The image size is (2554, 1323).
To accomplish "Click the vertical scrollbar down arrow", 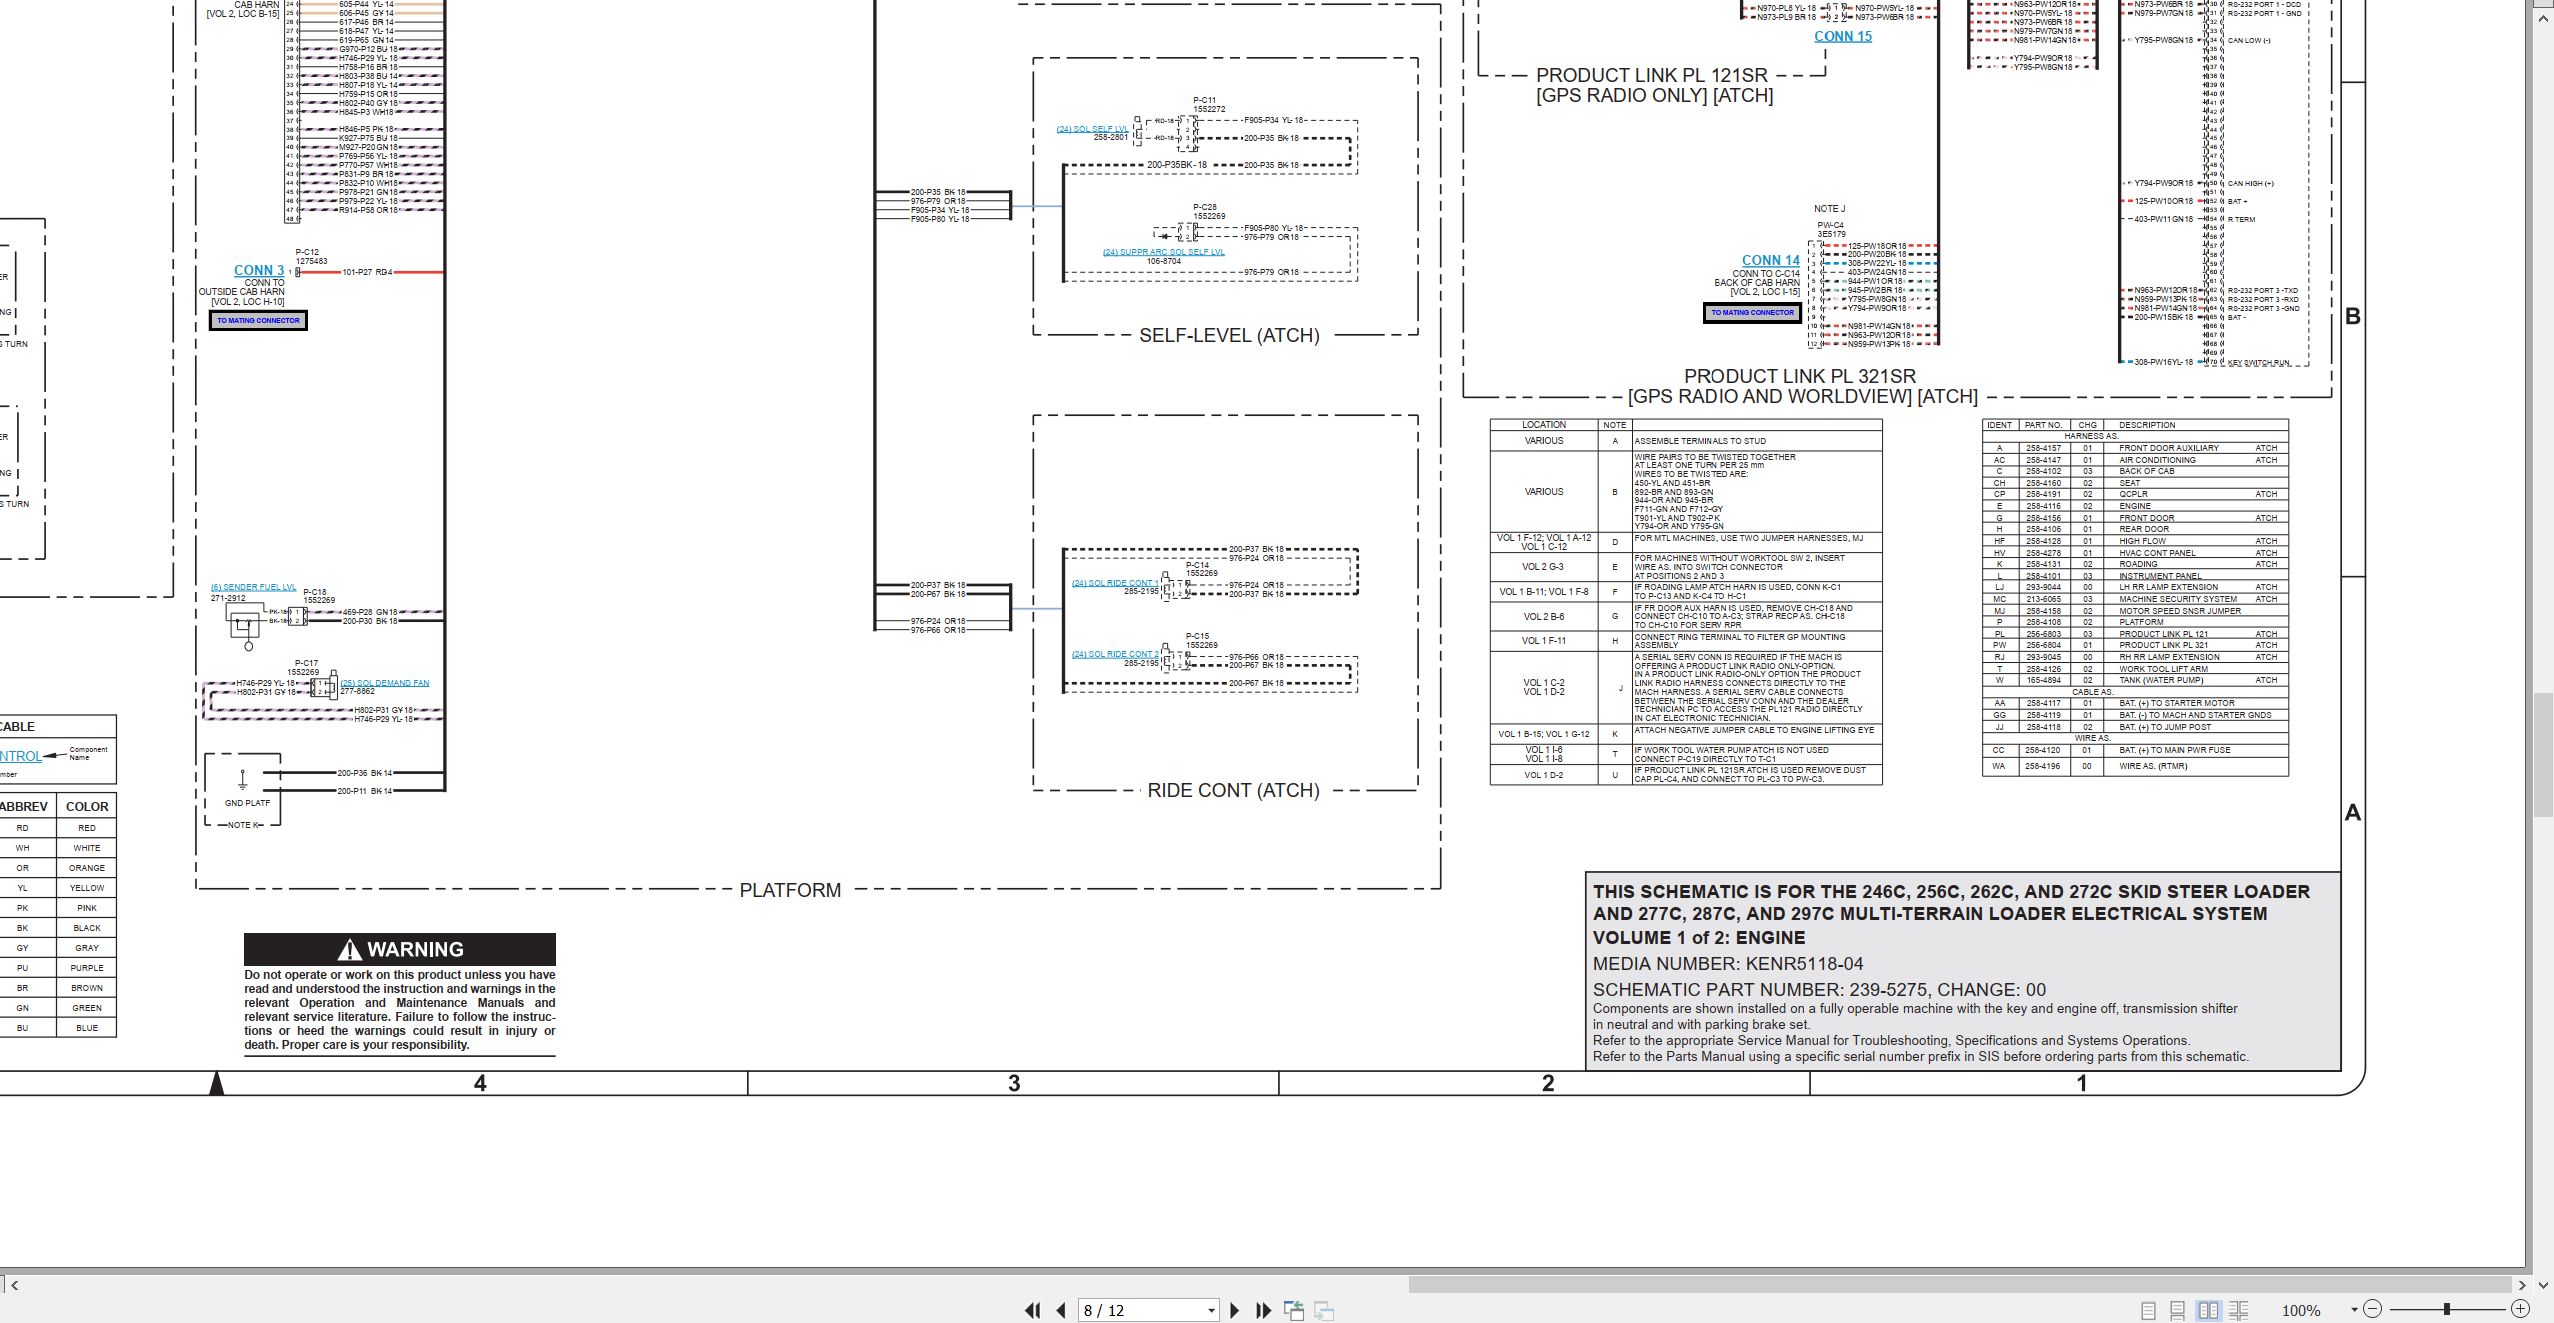I will click(x=2544, y=1285).
